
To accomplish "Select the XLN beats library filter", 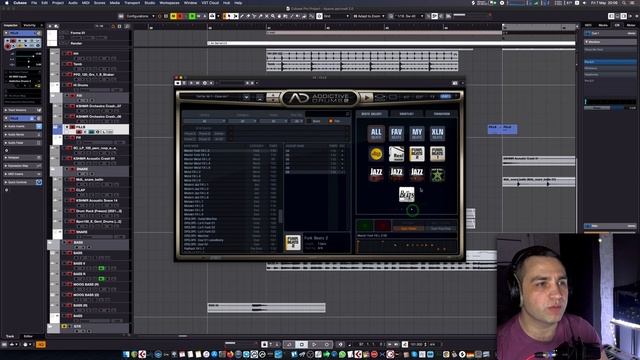I will pyautogui.click(x=437, y=133).
